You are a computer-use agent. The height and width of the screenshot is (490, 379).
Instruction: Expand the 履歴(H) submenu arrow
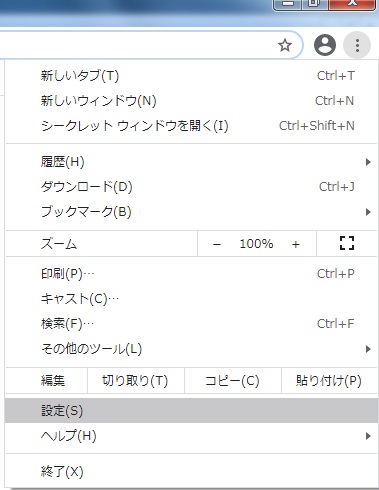click(x=368, y=162)
